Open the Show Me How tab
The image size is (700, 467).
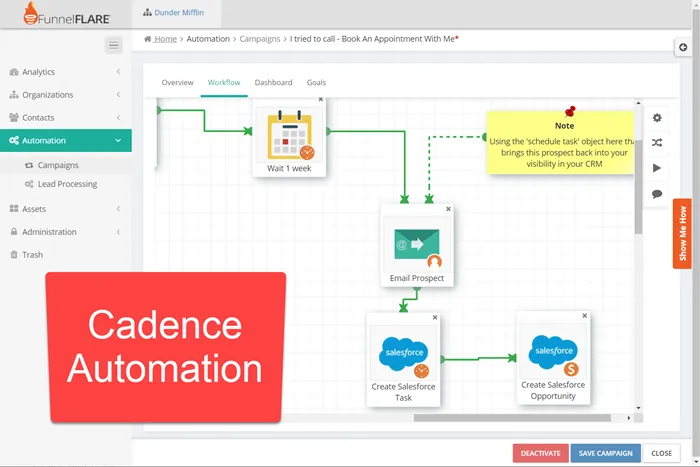coord(682,234)
